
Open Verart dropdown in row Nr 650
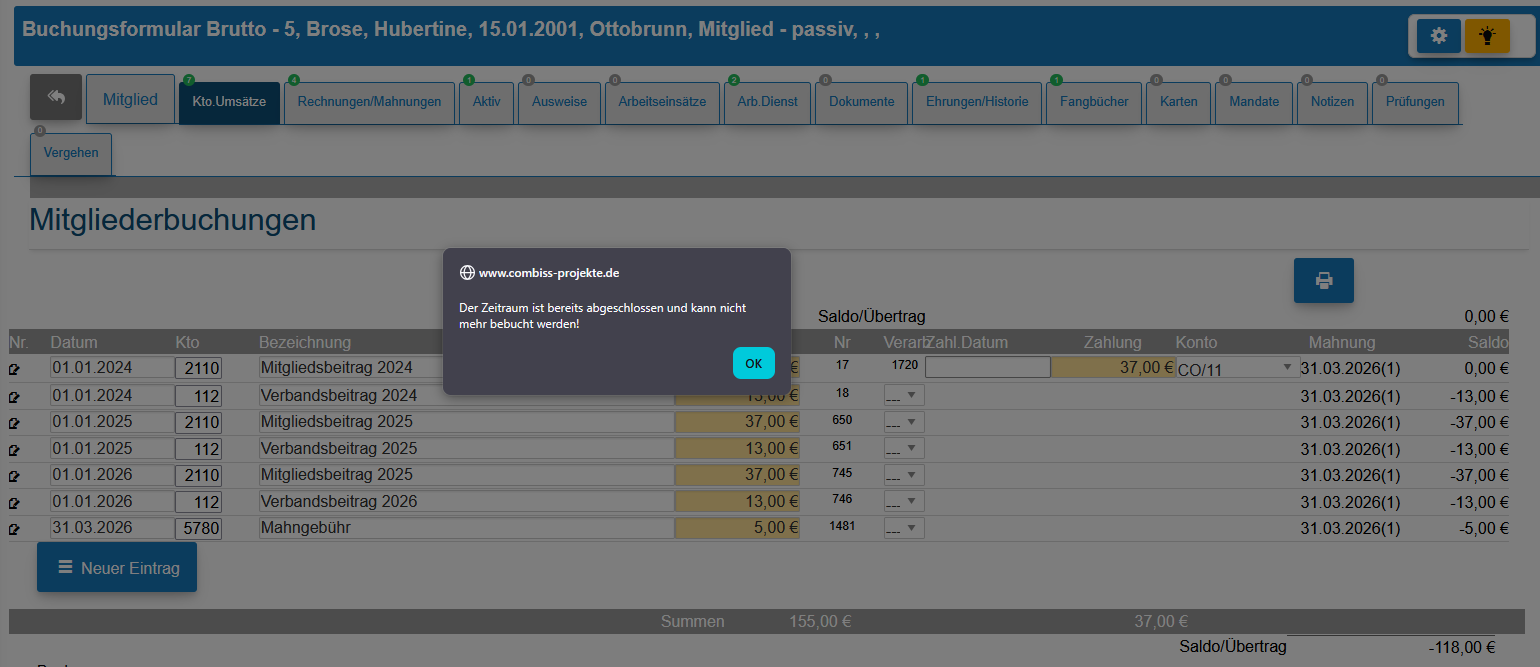click(904, 421)
